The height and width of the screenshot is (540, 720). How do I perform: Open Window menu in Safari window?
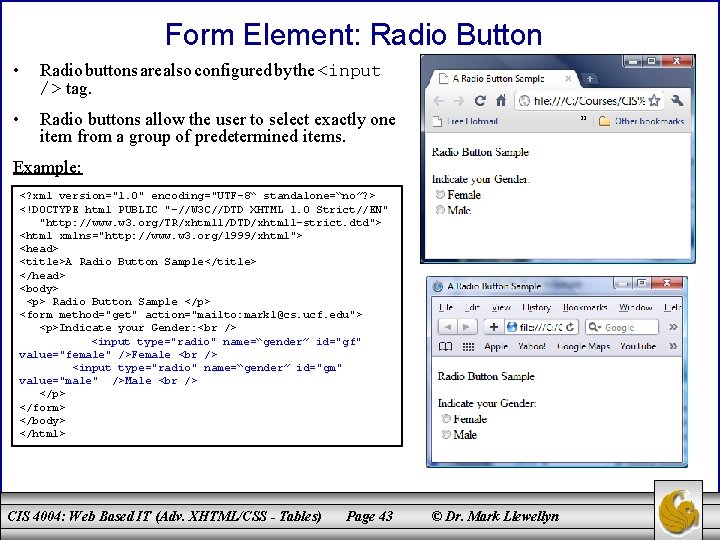tap(636, 307)
